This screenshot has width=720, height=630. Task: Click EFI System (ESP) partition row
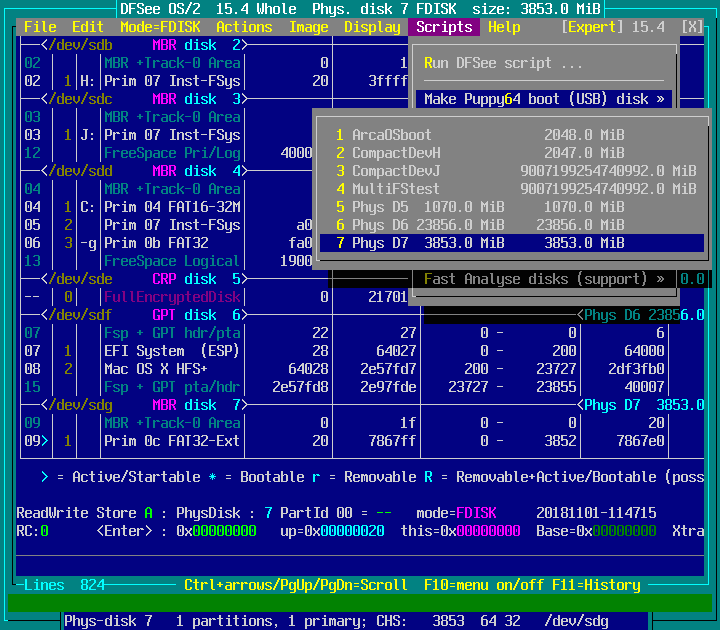coord(172,351)
